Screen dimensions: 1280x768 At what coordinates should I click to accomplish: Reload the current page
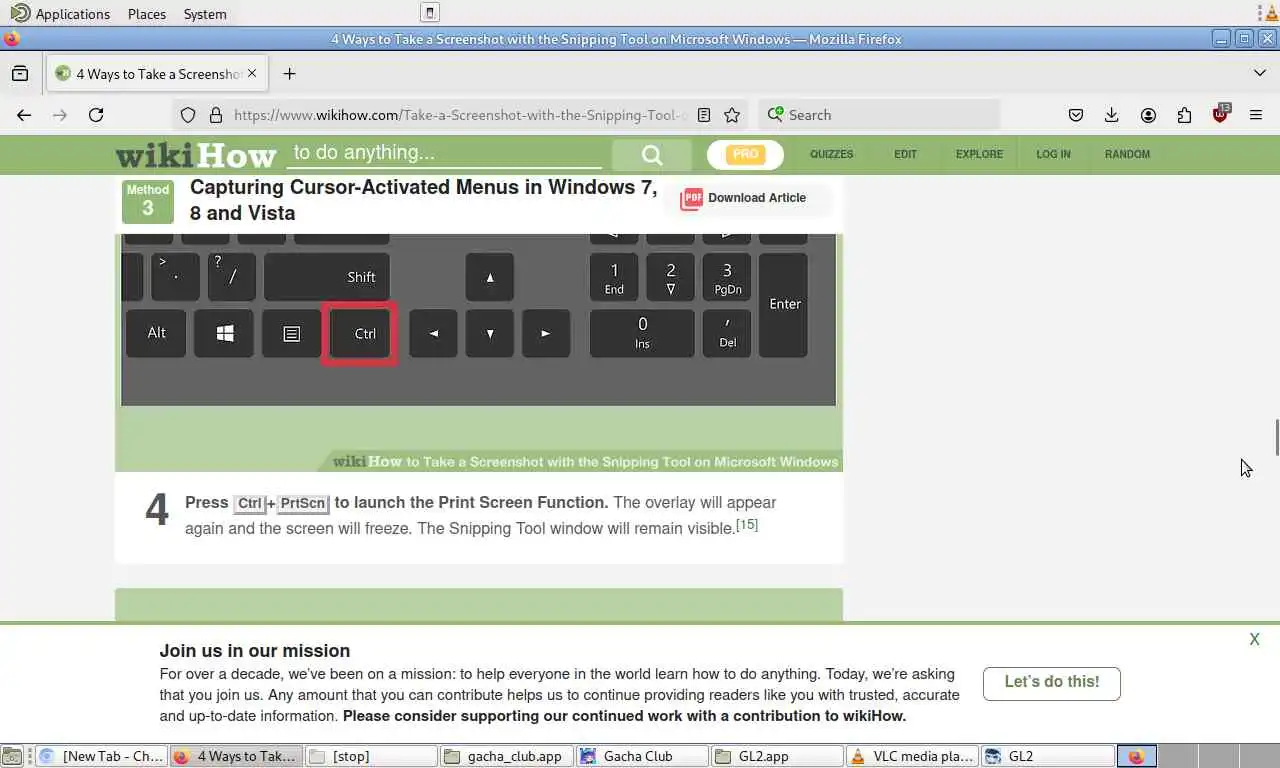click(x=96, y=115)
